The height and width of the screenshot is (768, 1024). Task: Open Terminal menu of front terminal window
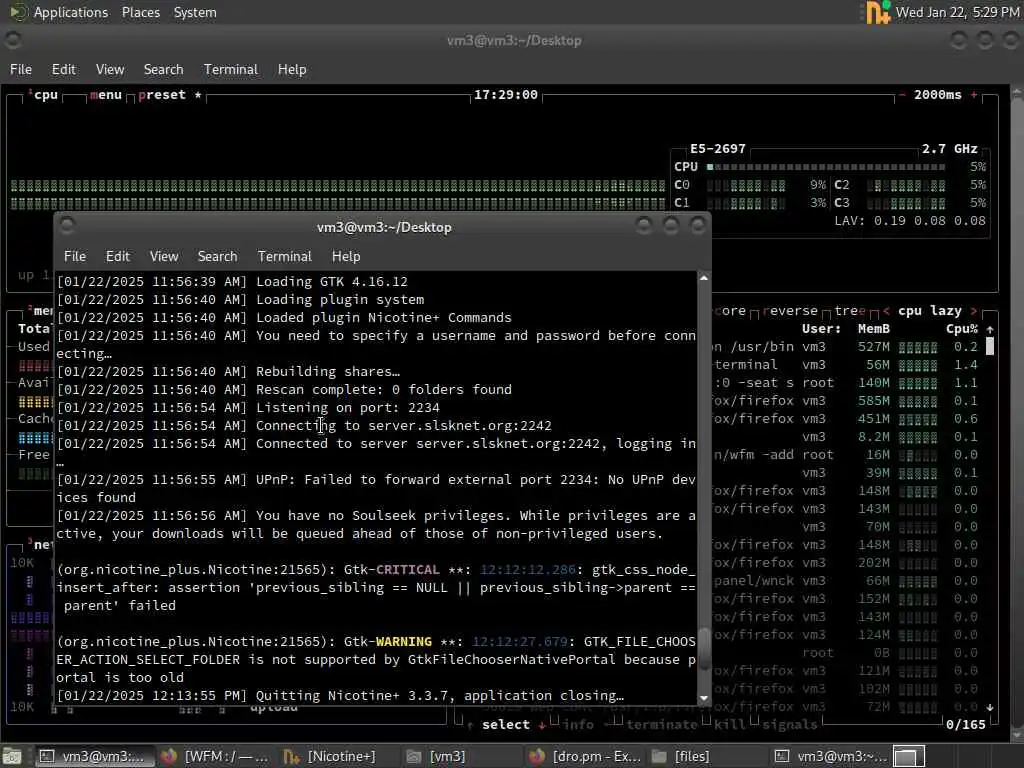(x=285, y=256)
